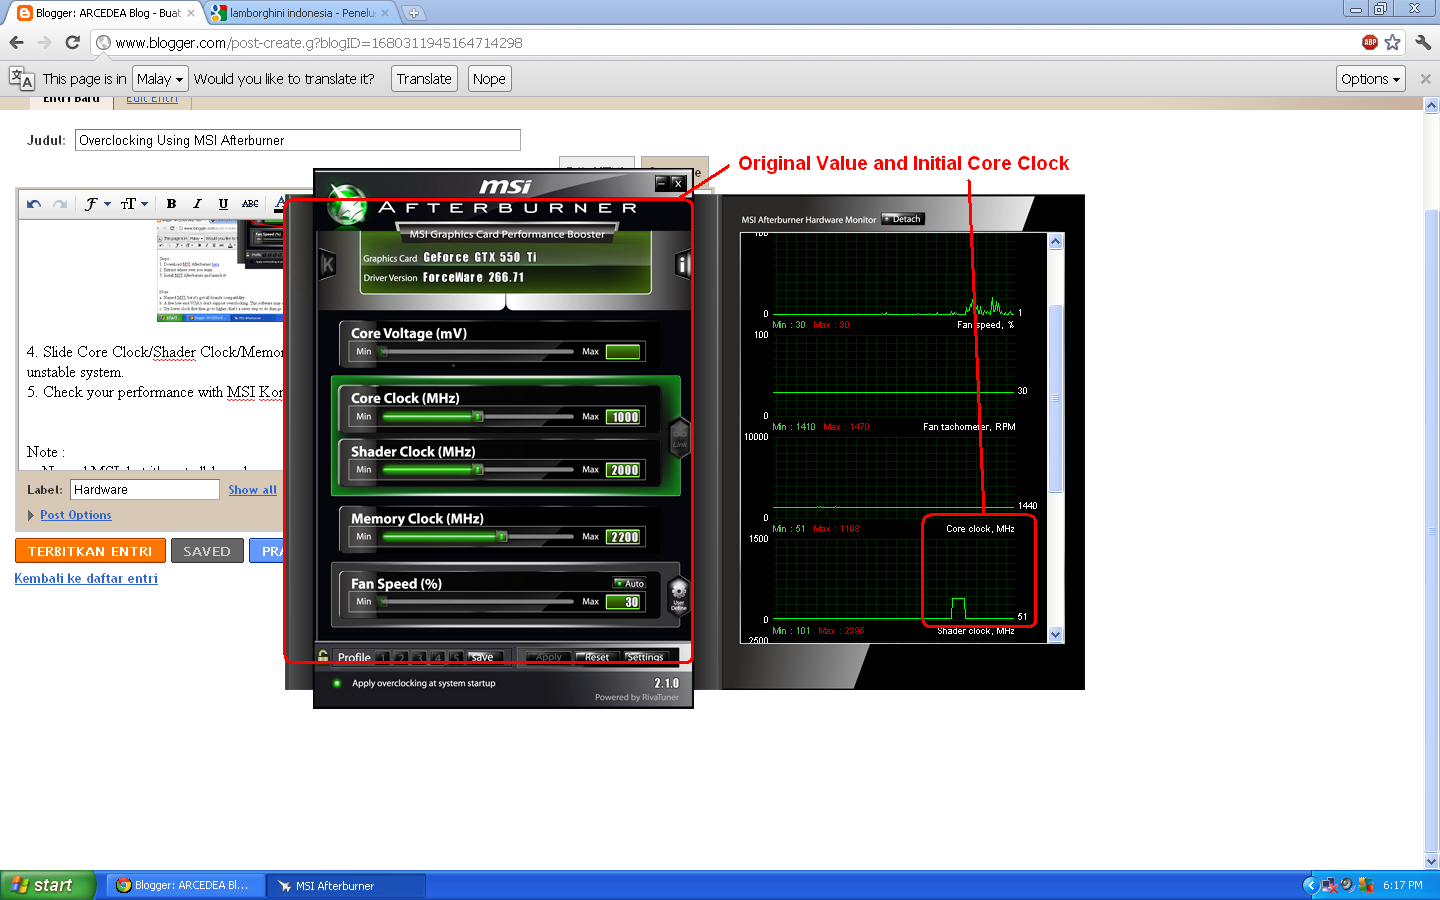Redo edit in Blogger editor toolbar

coord(60,204)
